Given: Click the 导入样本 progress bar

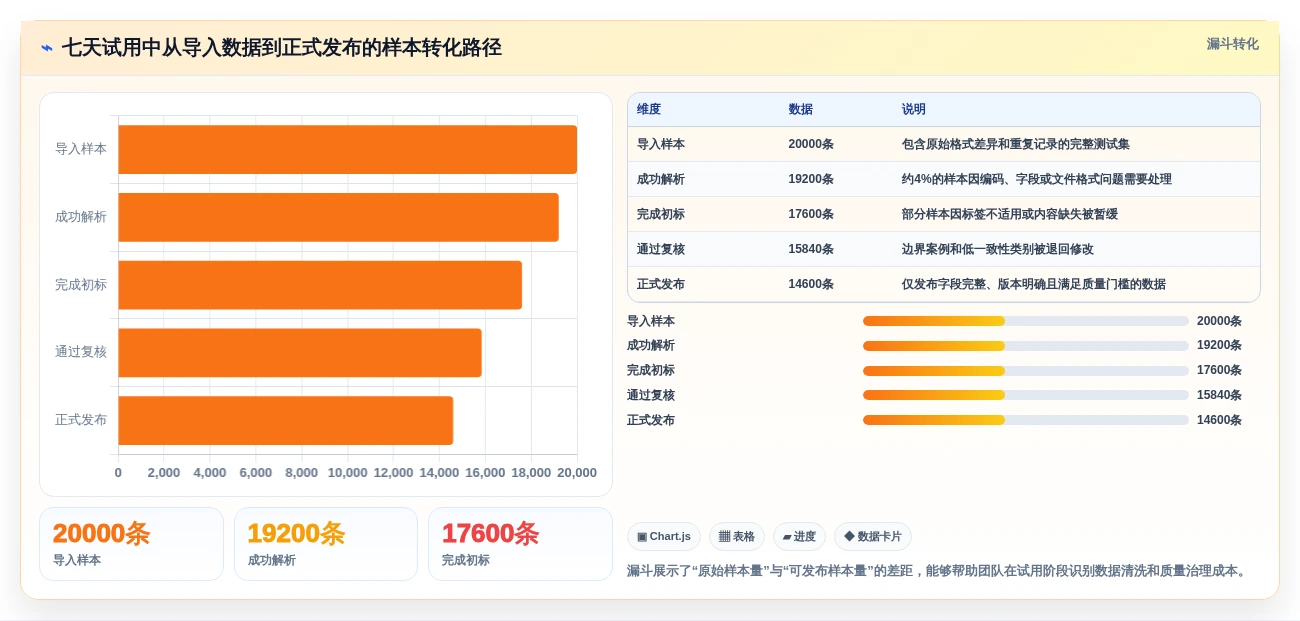Looking at the screenshot, I should pos(1026,321).
